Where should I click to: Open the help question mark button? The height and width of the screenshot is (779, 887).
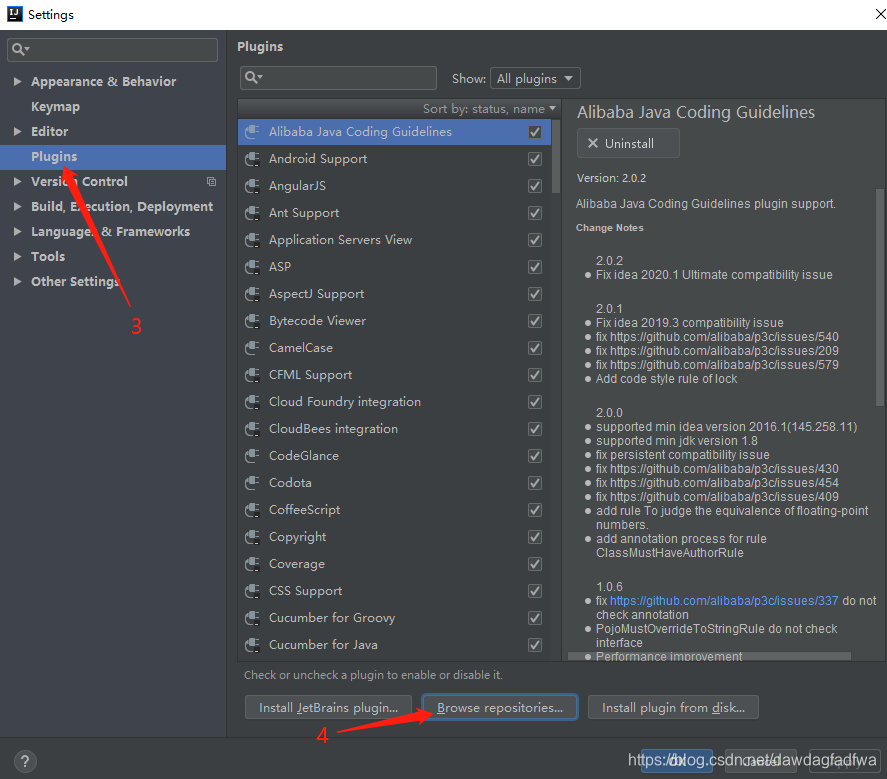25,761
